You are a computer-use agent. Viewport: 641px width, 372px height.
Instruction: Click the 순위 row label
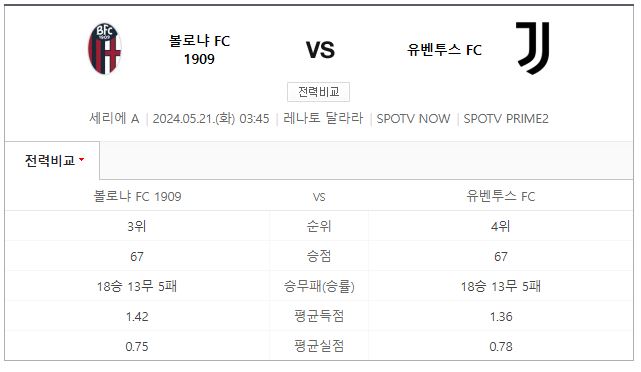click(x=319, y=226)
